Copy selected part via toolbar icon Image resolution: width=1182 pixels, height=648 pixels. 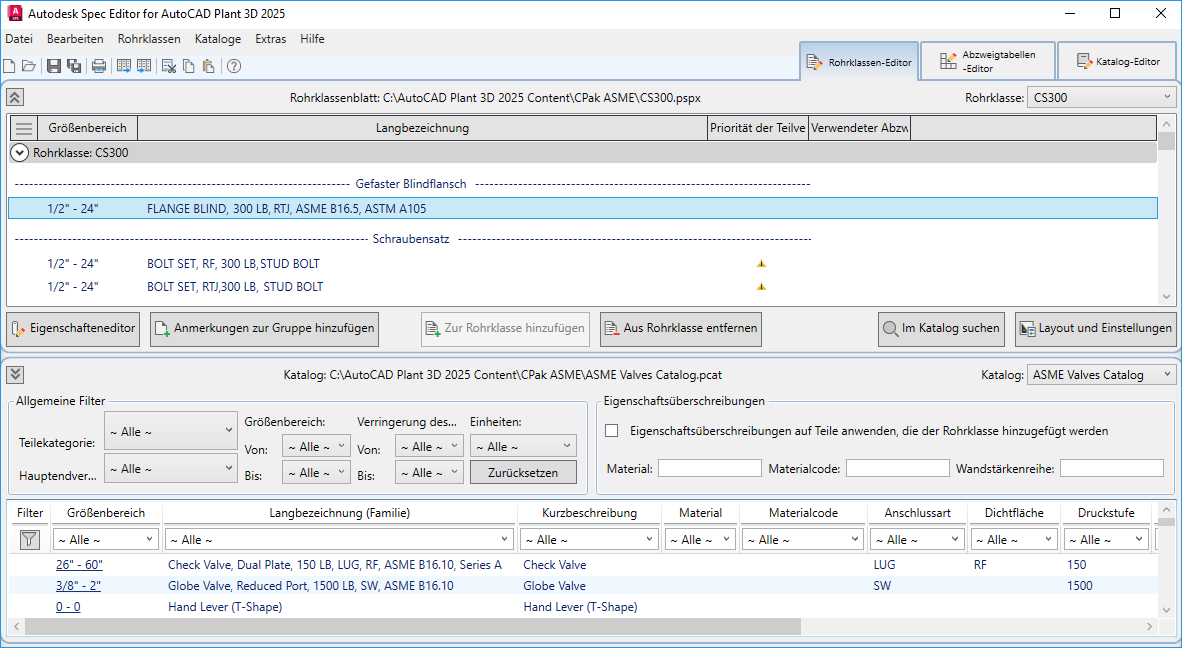[x=189, y=66]
